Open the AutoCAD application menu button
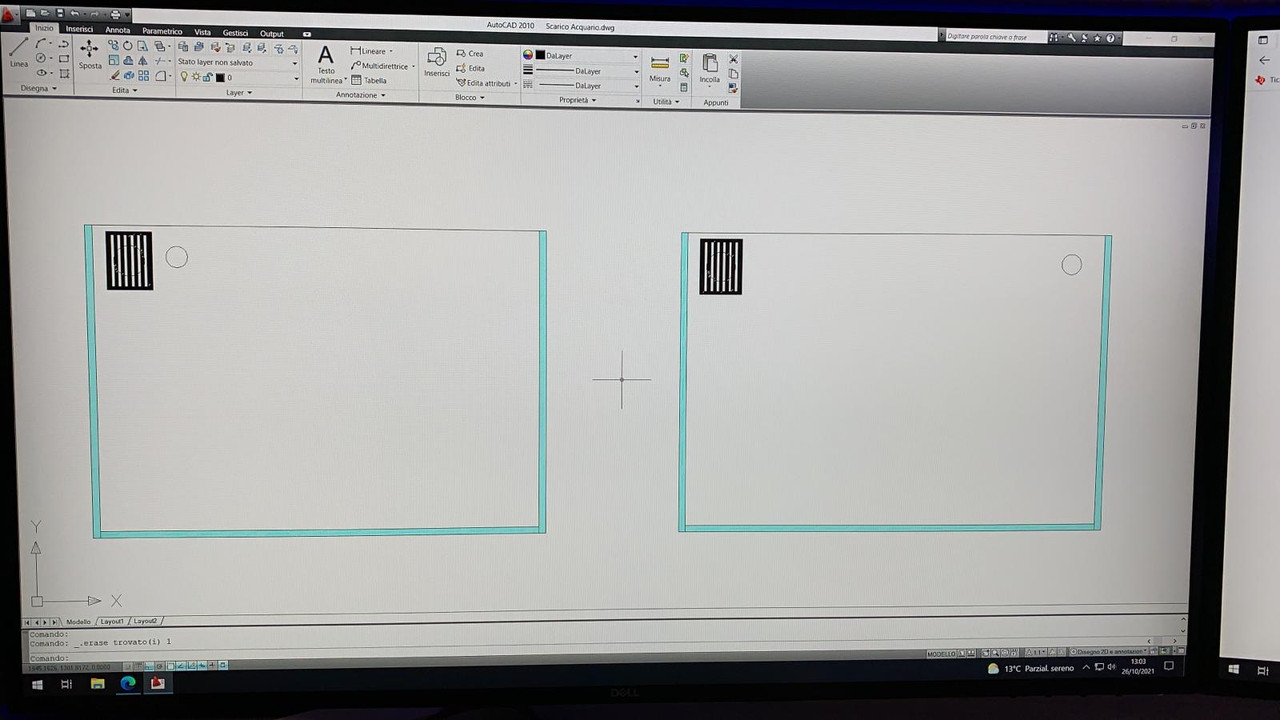The height and width of the screenshot is (720, 1280). (8, 15)
